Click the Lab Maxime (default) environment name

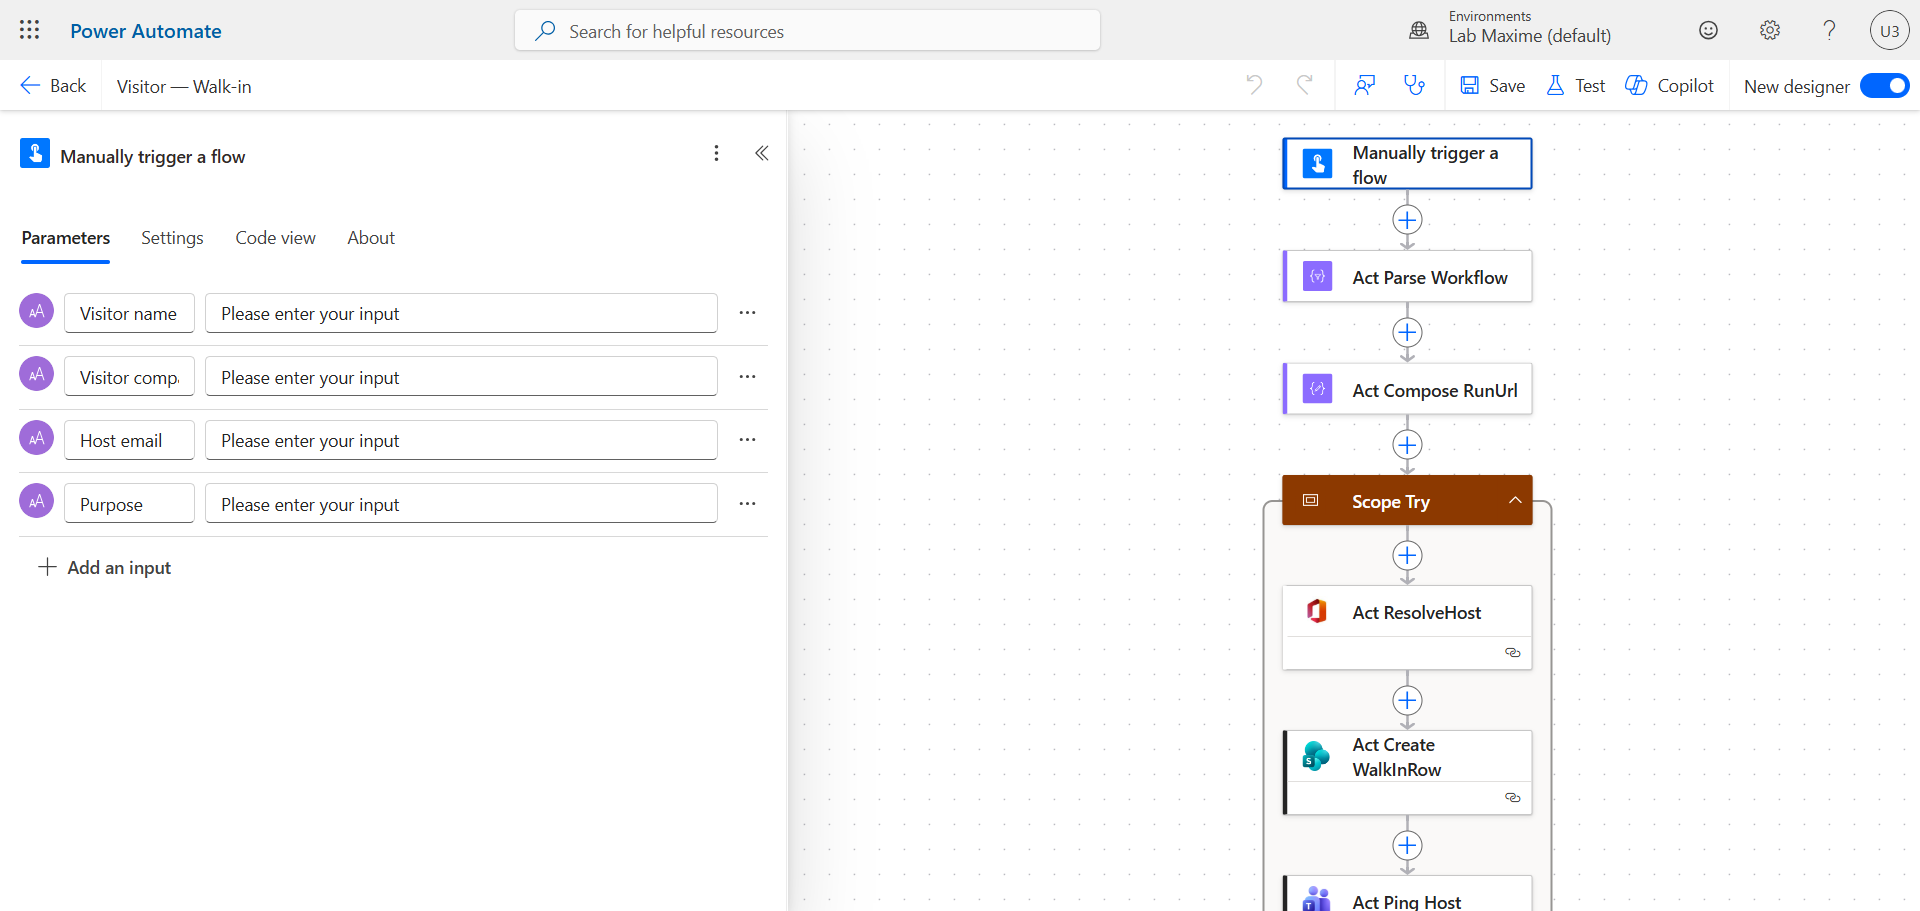pyautogui.click(x=1530, y=36)
